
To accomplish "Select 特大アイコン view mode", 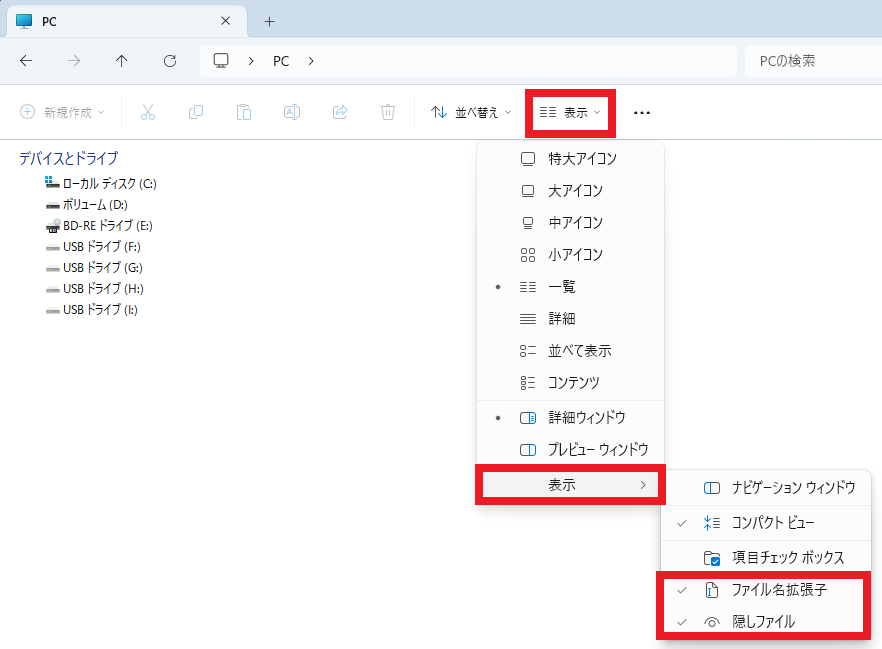I will (x=581, y=159).
